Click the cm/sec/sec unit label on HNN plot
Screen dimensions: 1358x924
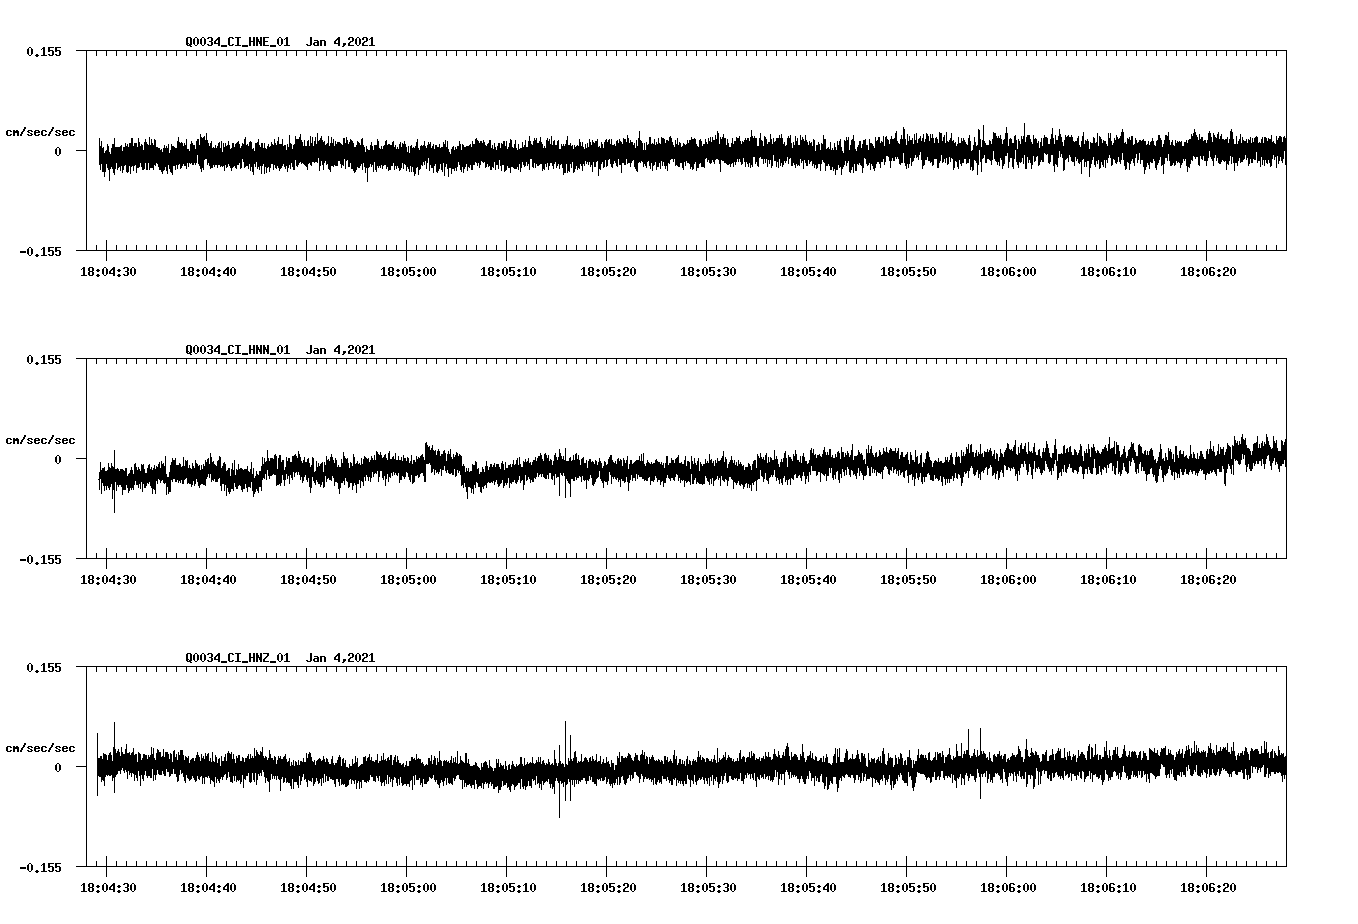point(41,439)
